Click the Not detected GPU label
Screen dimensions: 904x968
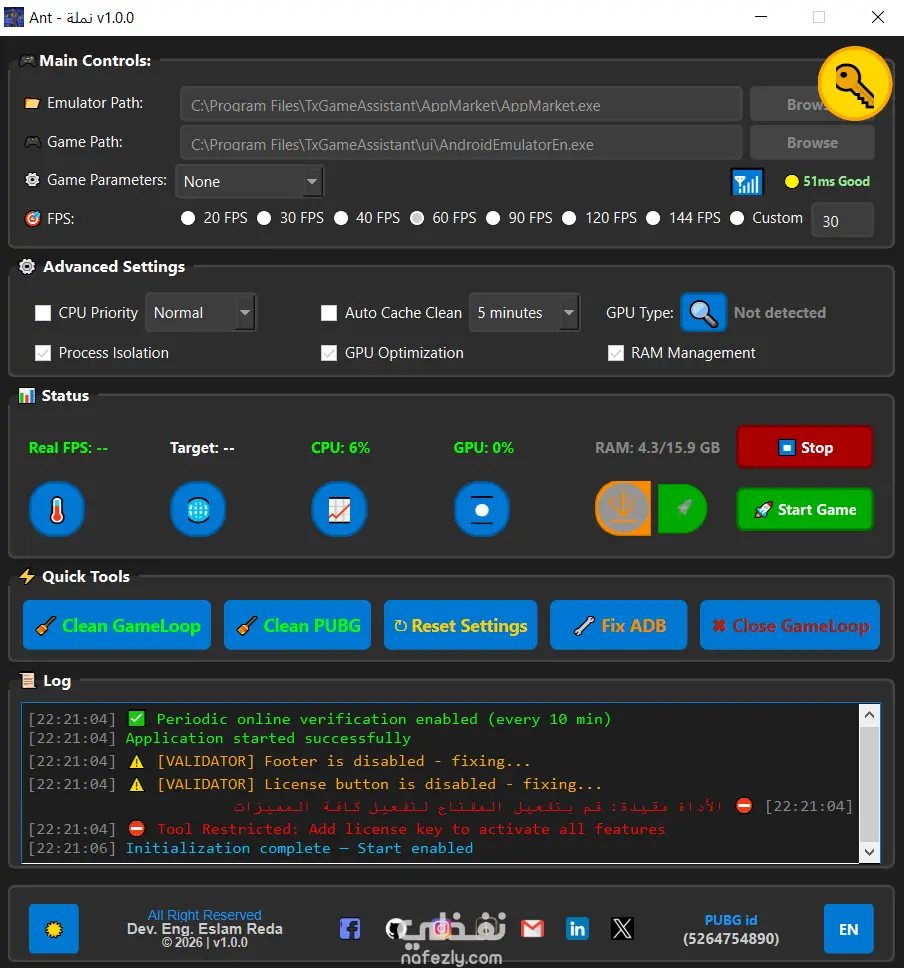click(779, 313)
